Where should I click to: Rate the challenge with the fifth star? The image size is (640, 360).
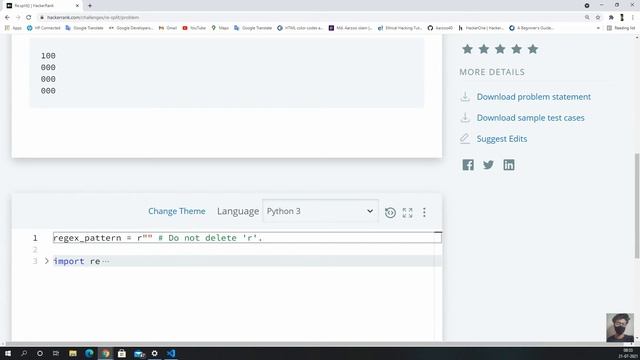pos(533,49)
